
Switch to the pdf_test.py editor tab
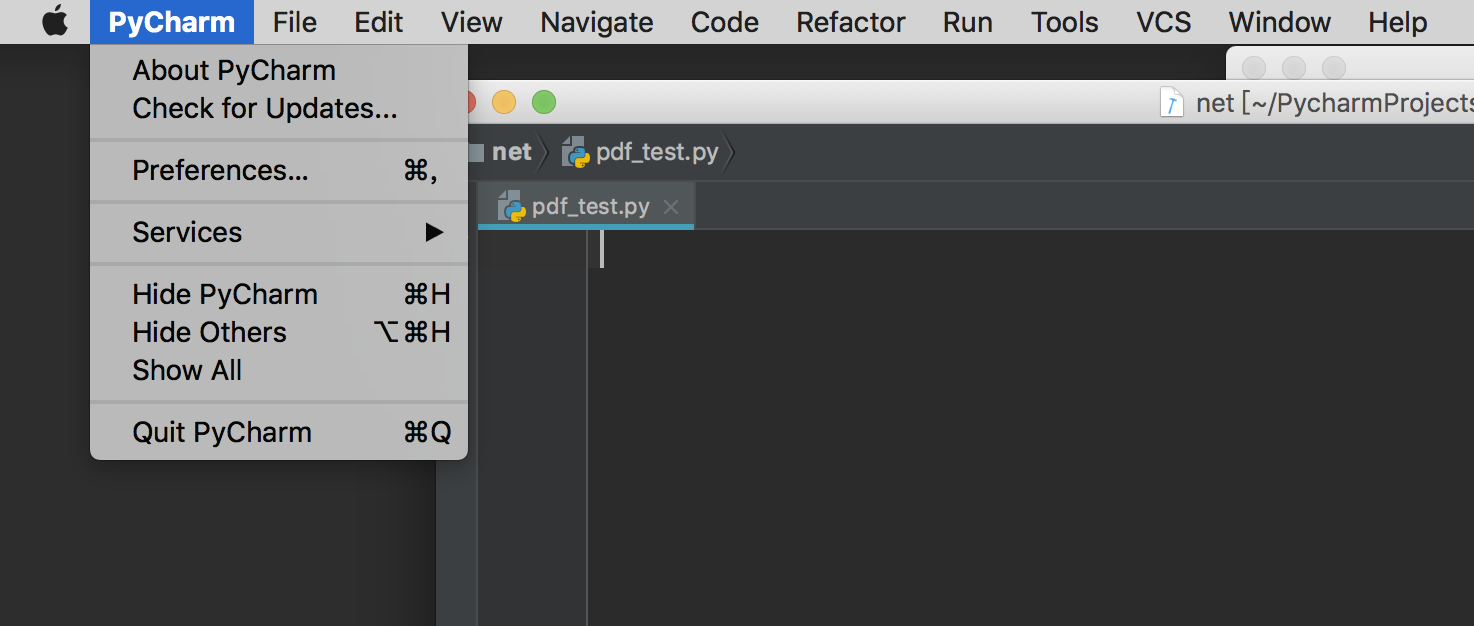click(586, 207)
